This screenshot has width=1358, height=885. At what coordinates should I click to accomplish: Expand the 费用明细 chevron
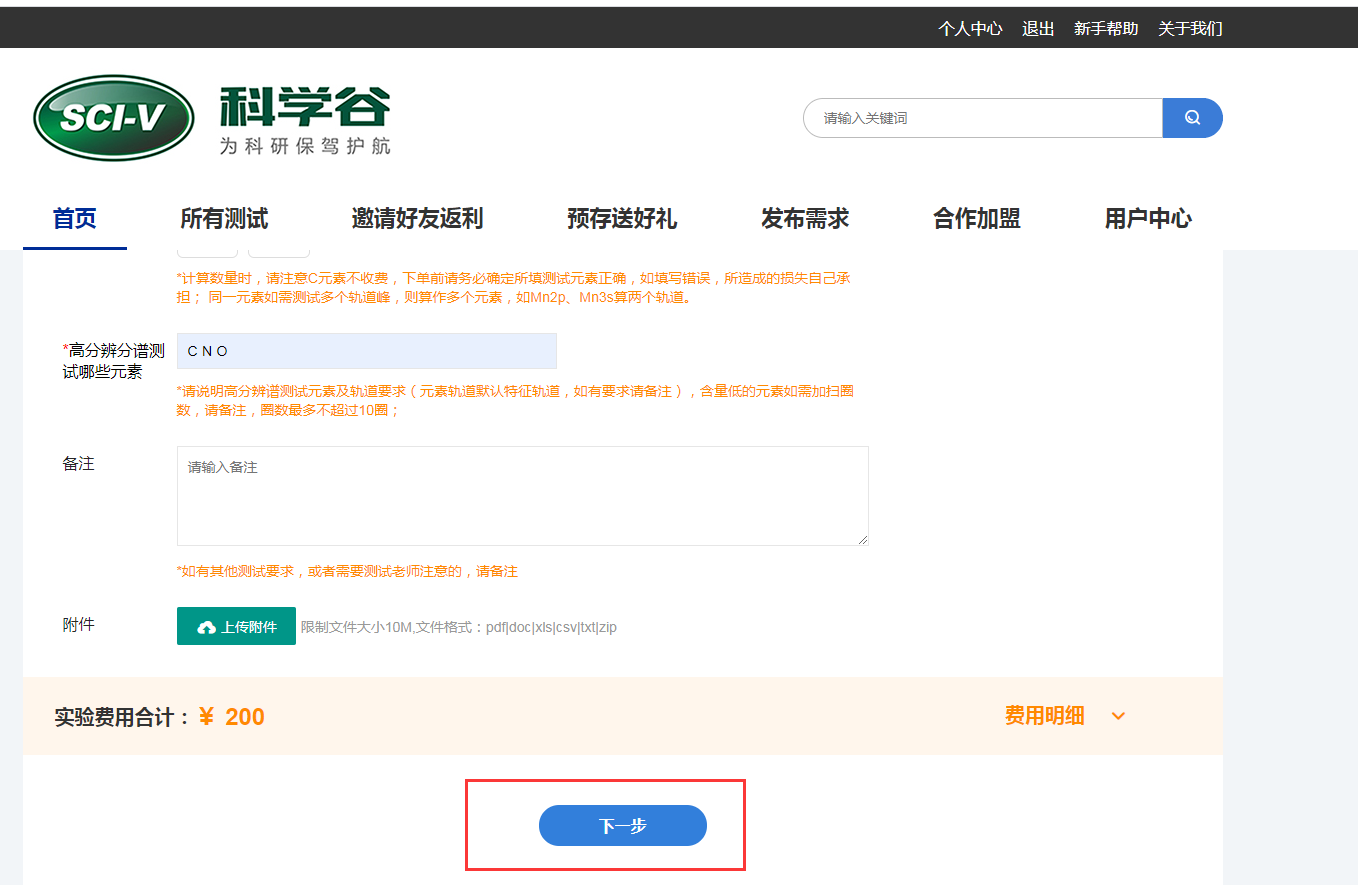pyautogui.click(x=1118, y=716)
